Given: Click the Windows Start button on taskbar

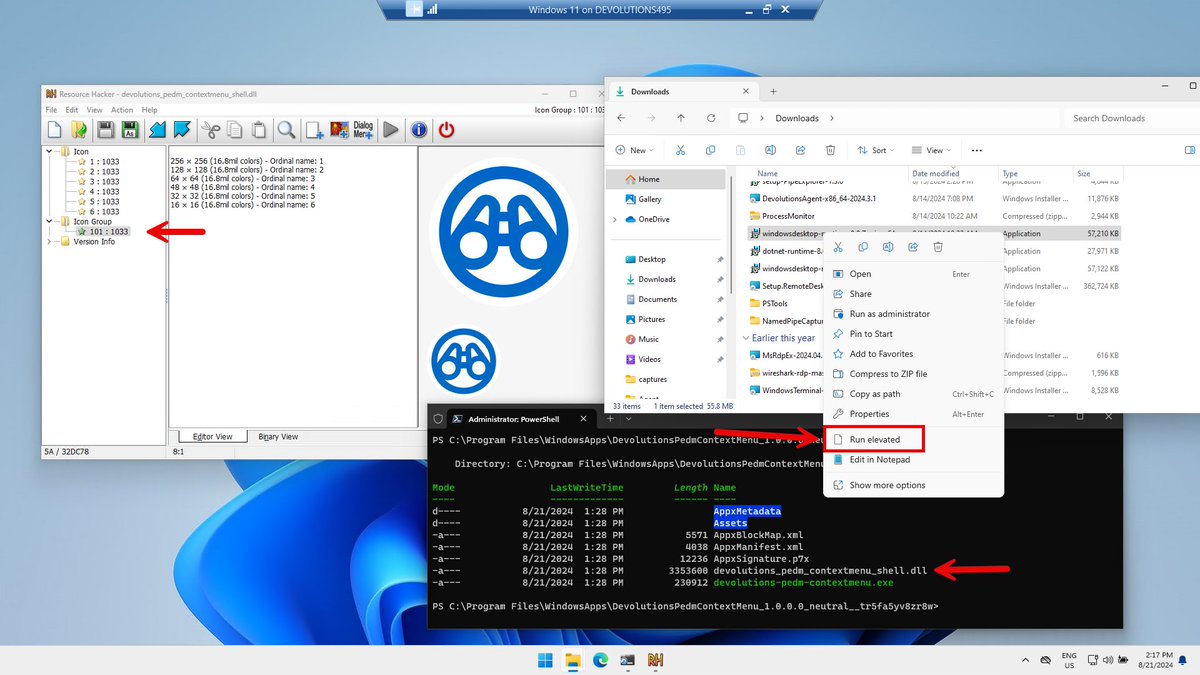Looking at the screenshot, I should pos(546,660).
